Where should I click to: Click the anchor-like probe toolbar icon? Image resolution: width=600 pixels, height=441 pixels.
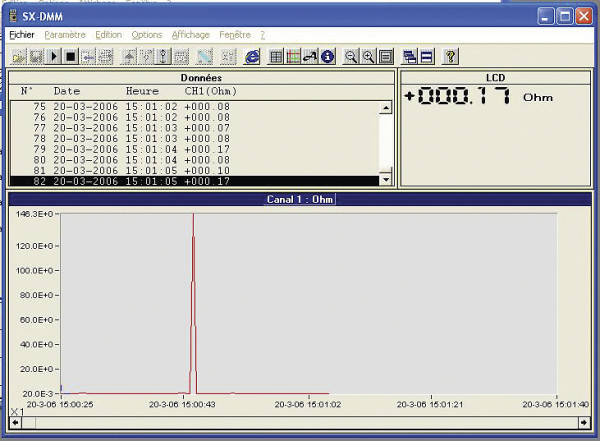[x=163, y=57]
